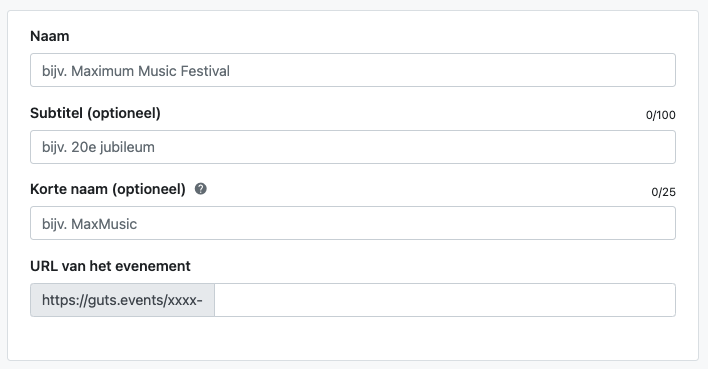Click empty card area below the URL field
Screen dimensions: 708x369
[x=353, y=339]
